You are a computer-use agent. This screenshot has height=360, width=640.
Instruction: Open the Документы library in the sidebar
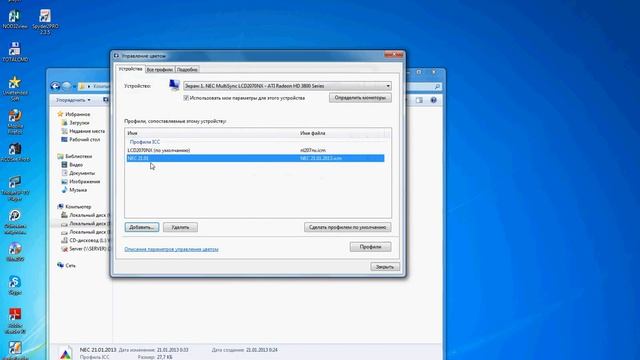coord(78,173)
